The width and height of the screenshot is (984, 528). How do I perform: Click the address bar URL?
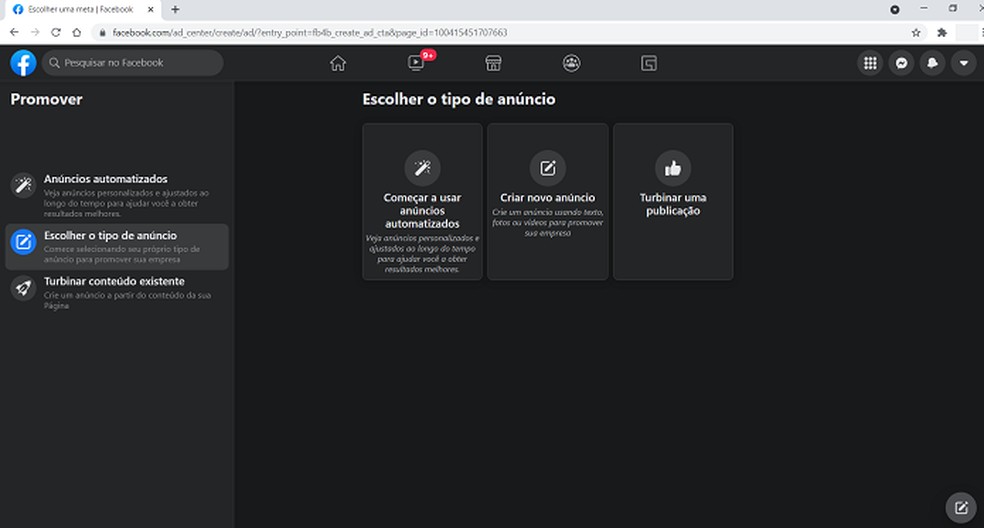point(309,32)
